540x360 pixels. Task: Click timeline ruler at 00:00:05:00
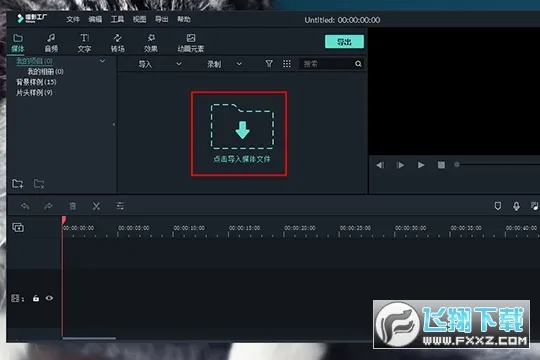point(134,228)
